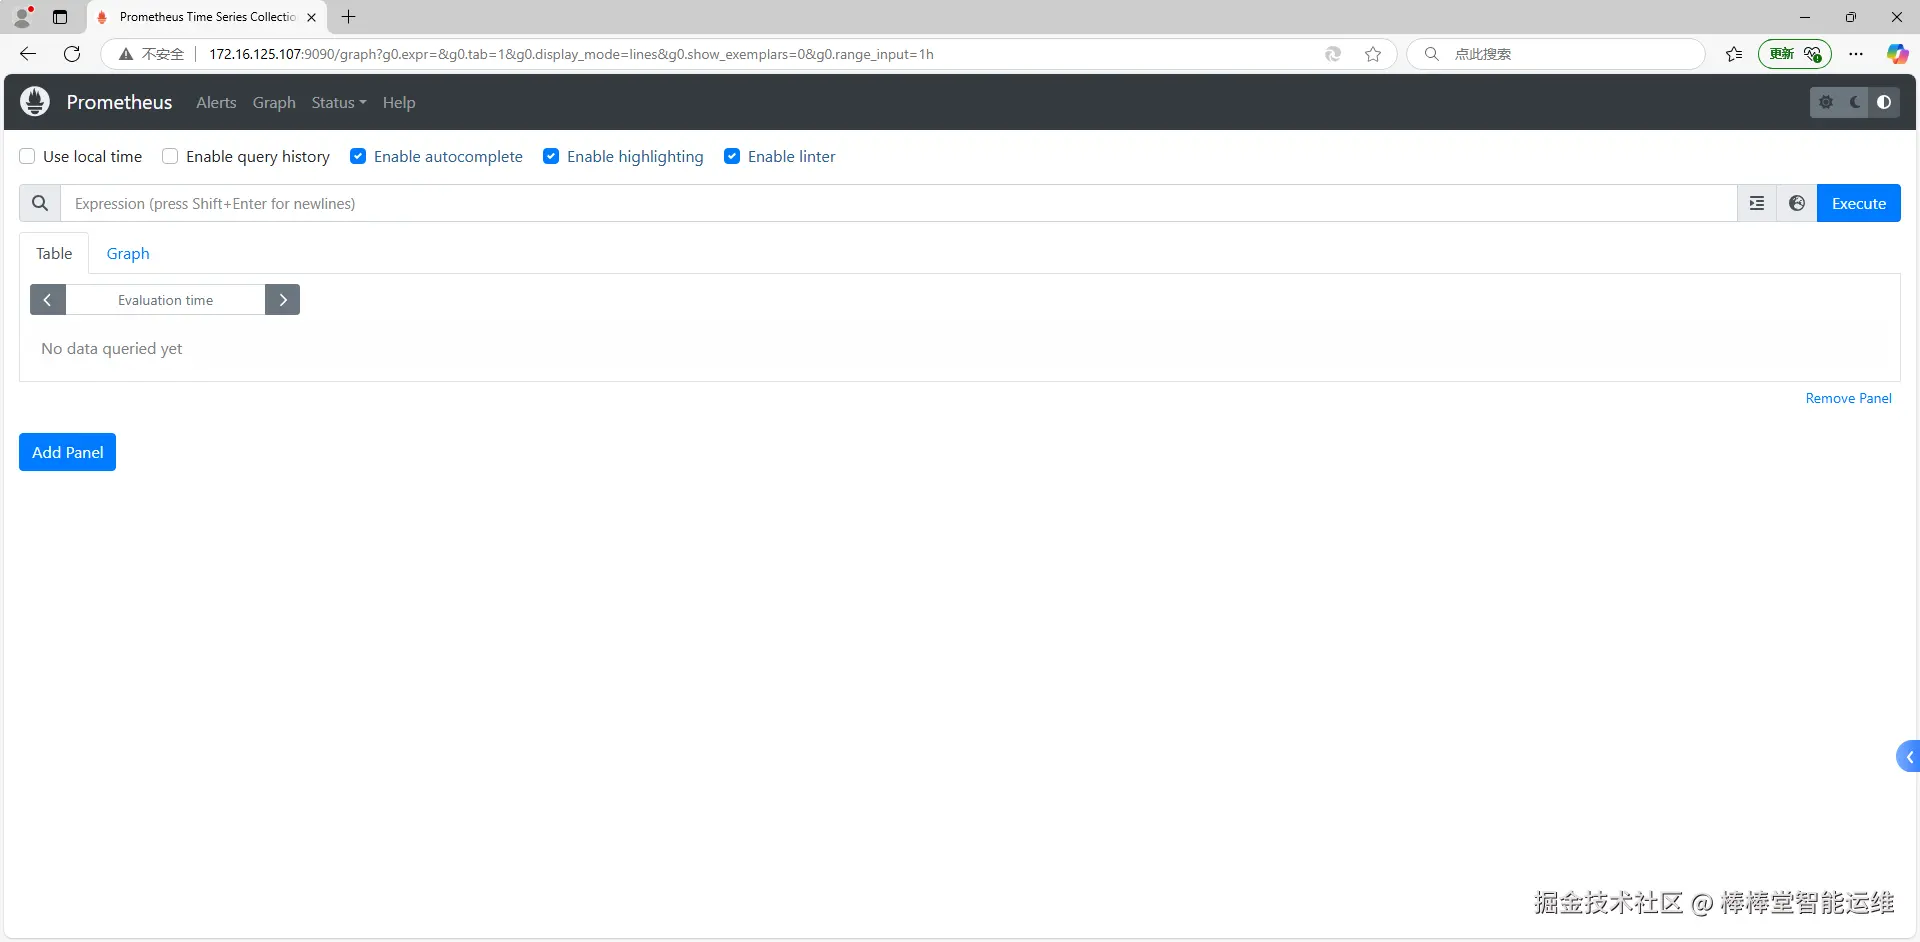The image size is (1920, 942).
Task: Switch to dark theme with moon icon
Action: coord(1855,102)
